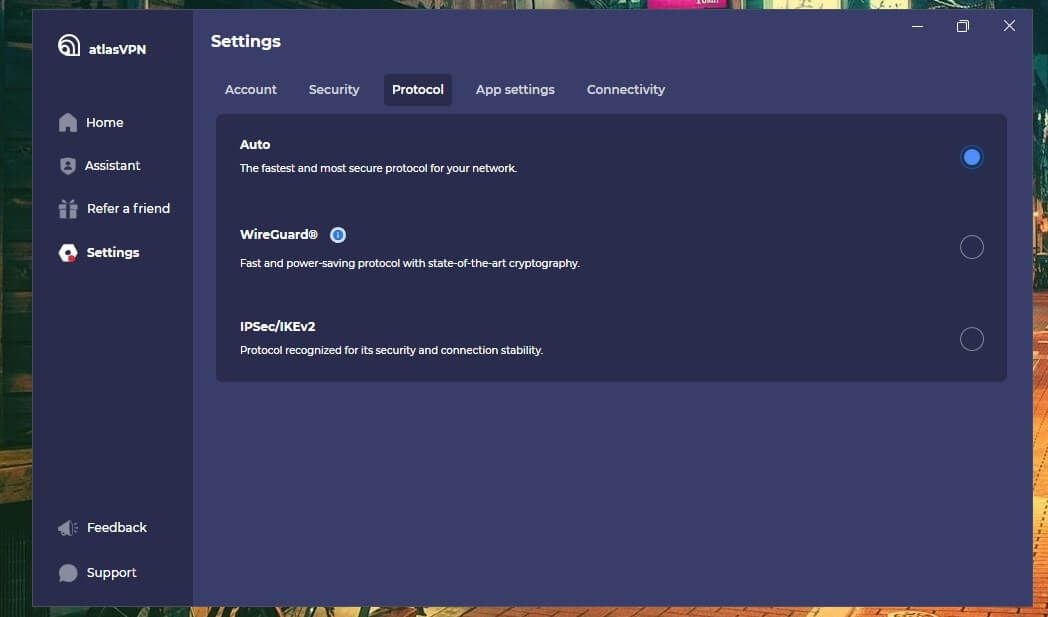
Task: Open the WireGuard info icon
Action: [338, 235]
